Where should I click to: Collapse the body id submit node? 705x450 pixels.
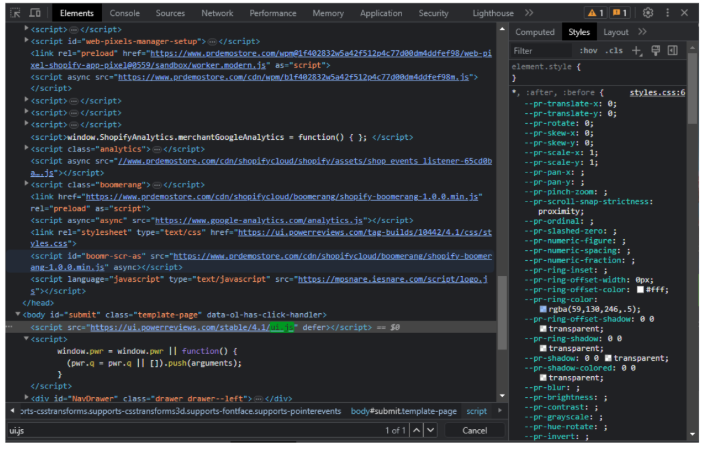(18, 314)
